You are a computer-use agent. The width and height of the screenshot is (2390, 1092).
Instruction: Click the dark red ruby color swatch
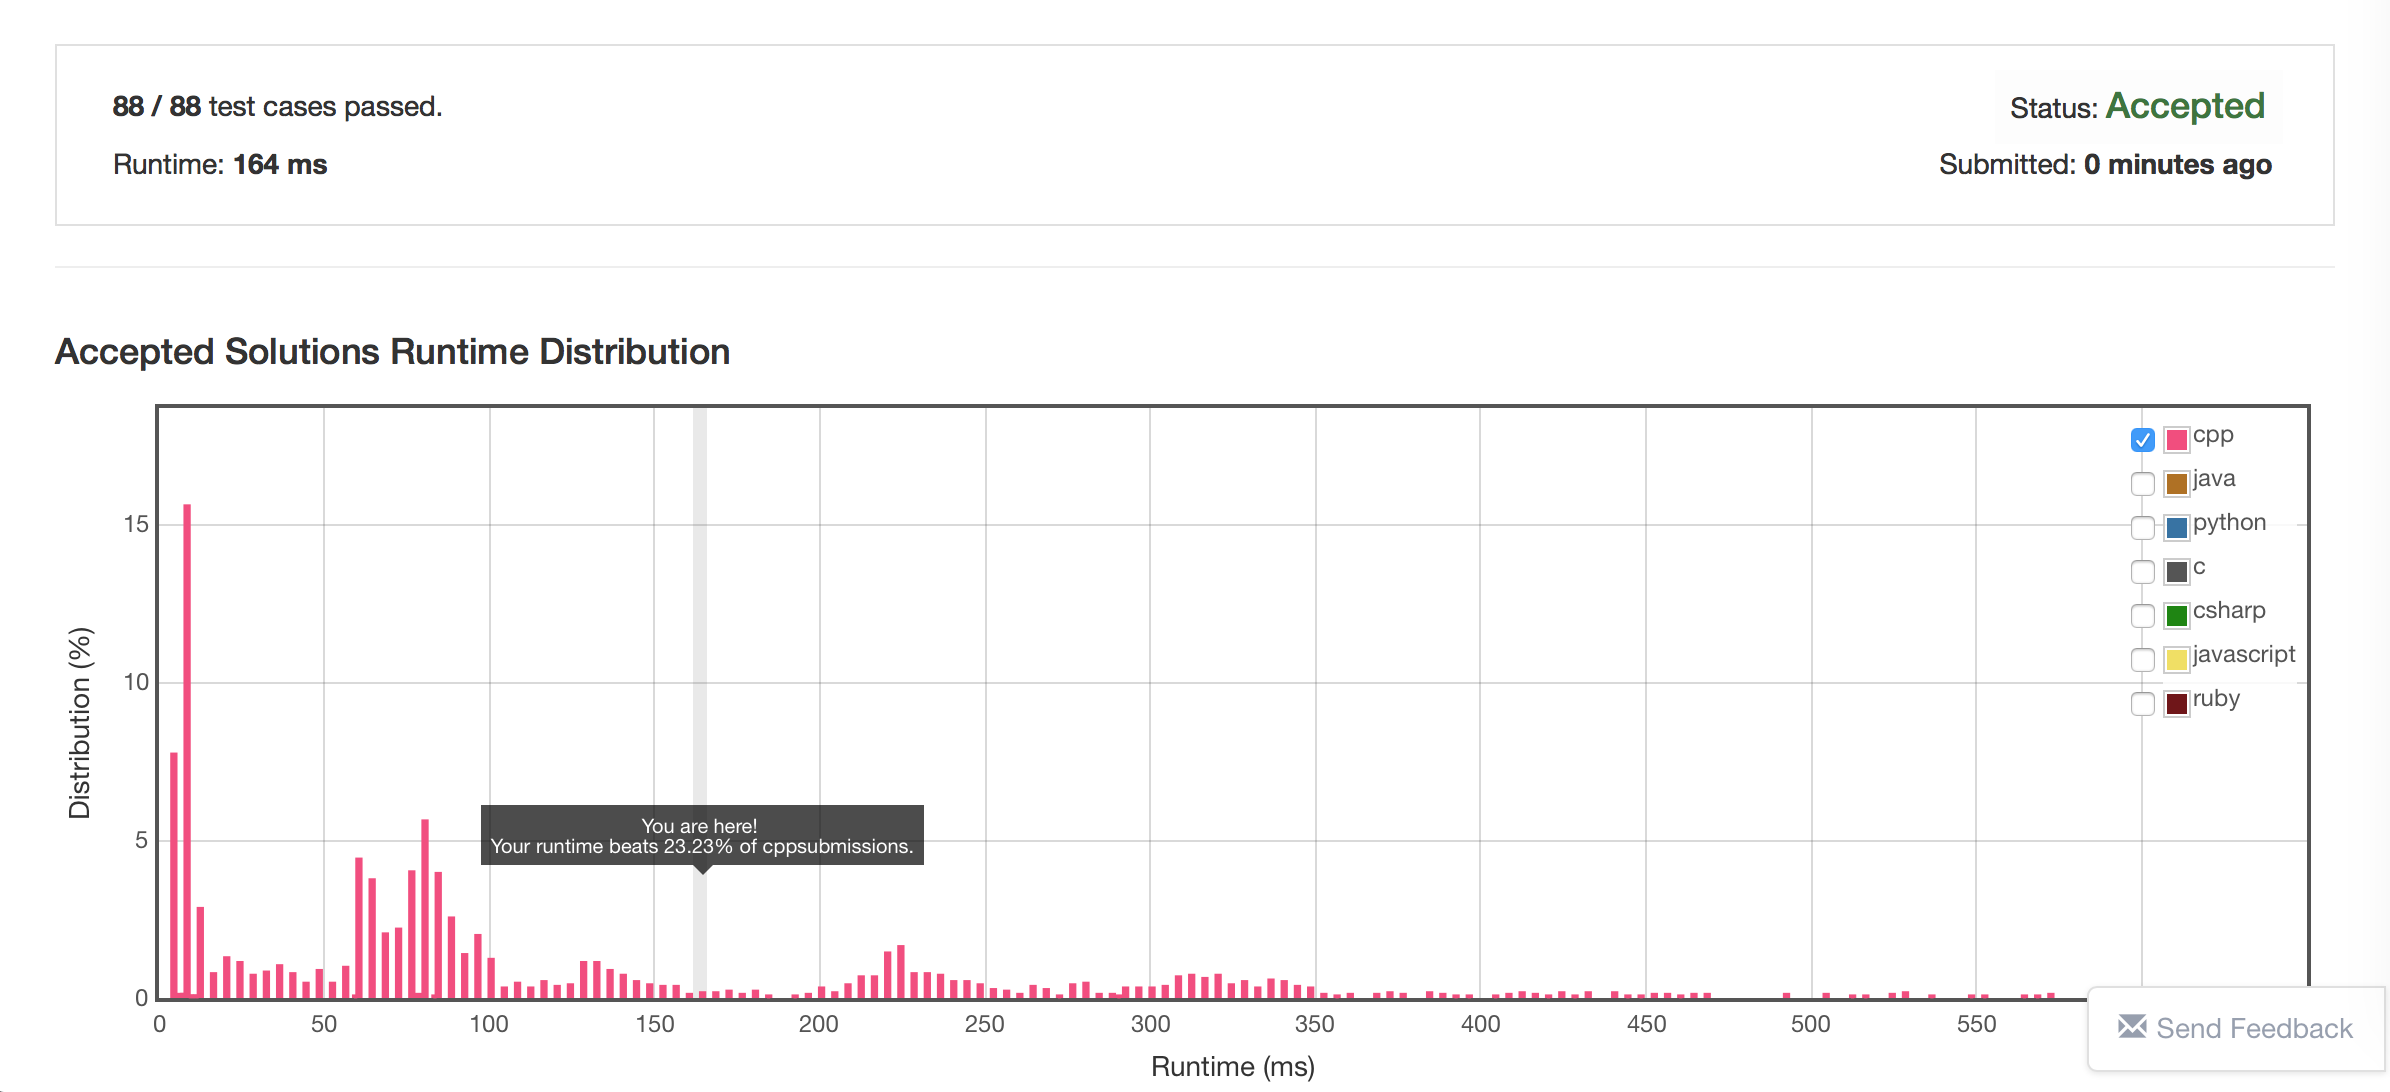pos(2176,703)
